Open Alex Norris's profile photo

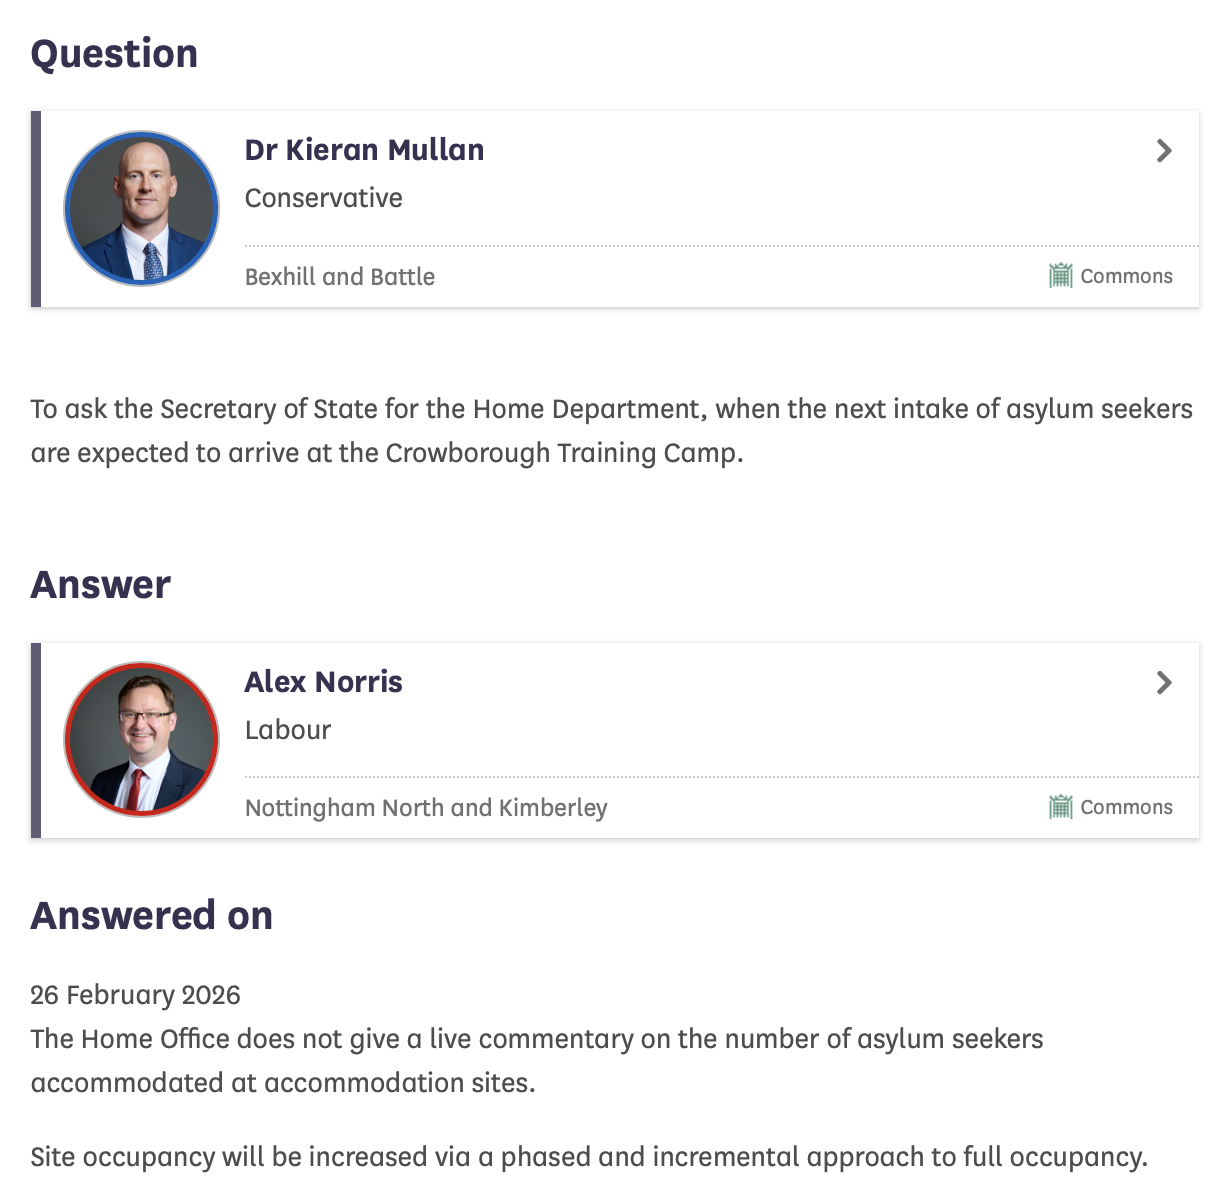pos(142,739)
